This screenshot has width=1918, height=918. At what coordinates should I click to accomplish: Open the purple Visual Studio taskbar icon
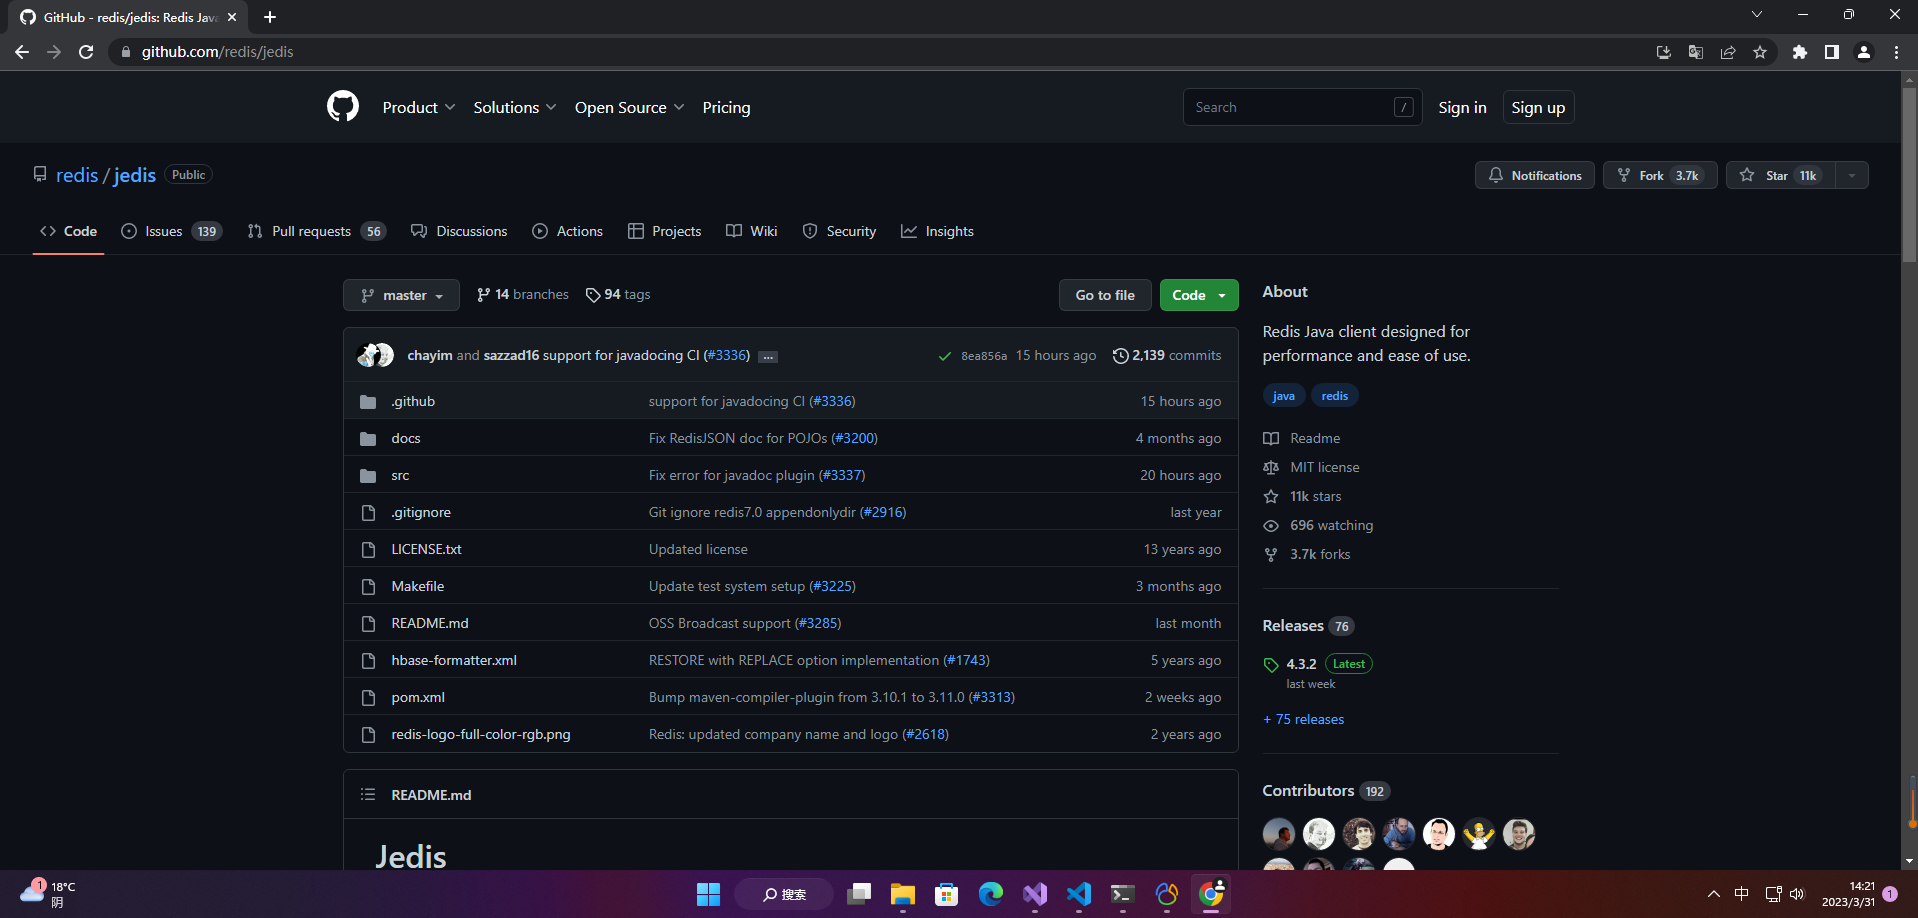[1035, 894]
